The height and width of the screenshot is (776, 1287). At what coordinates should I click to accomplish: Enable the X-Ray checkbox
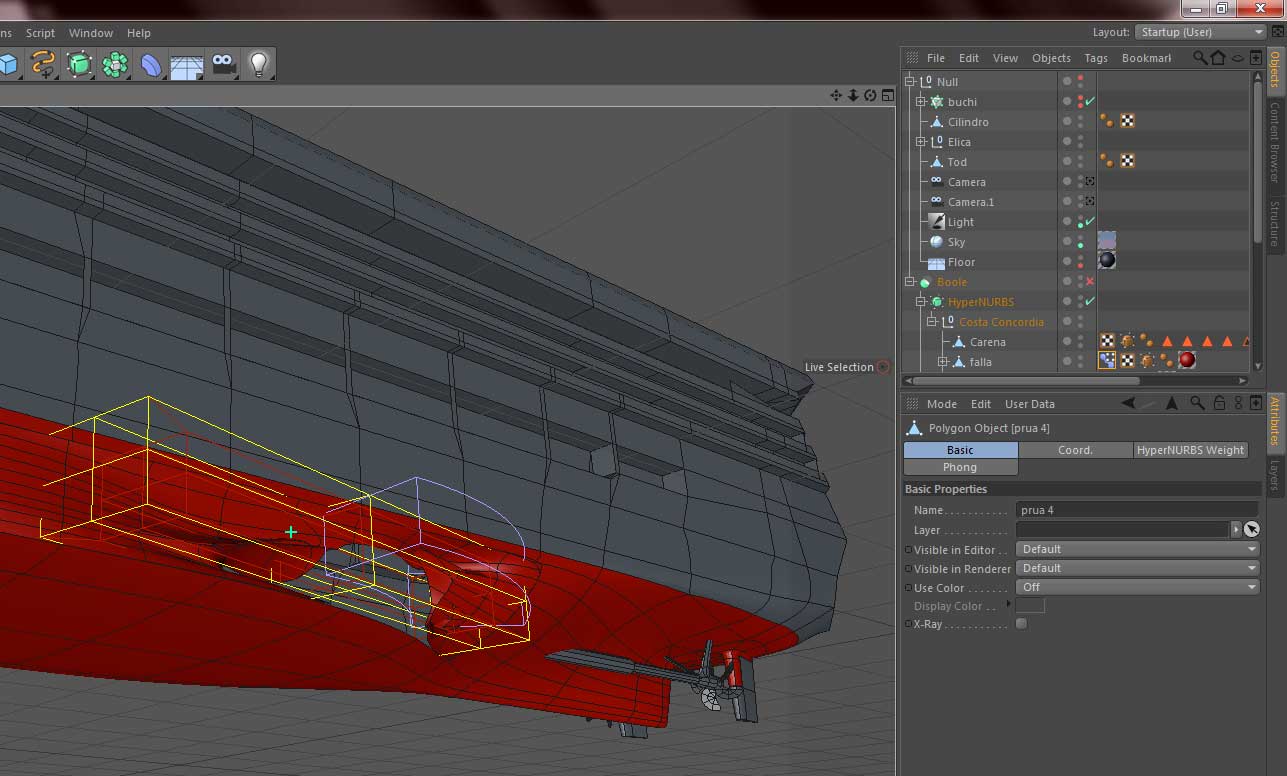1021,624
